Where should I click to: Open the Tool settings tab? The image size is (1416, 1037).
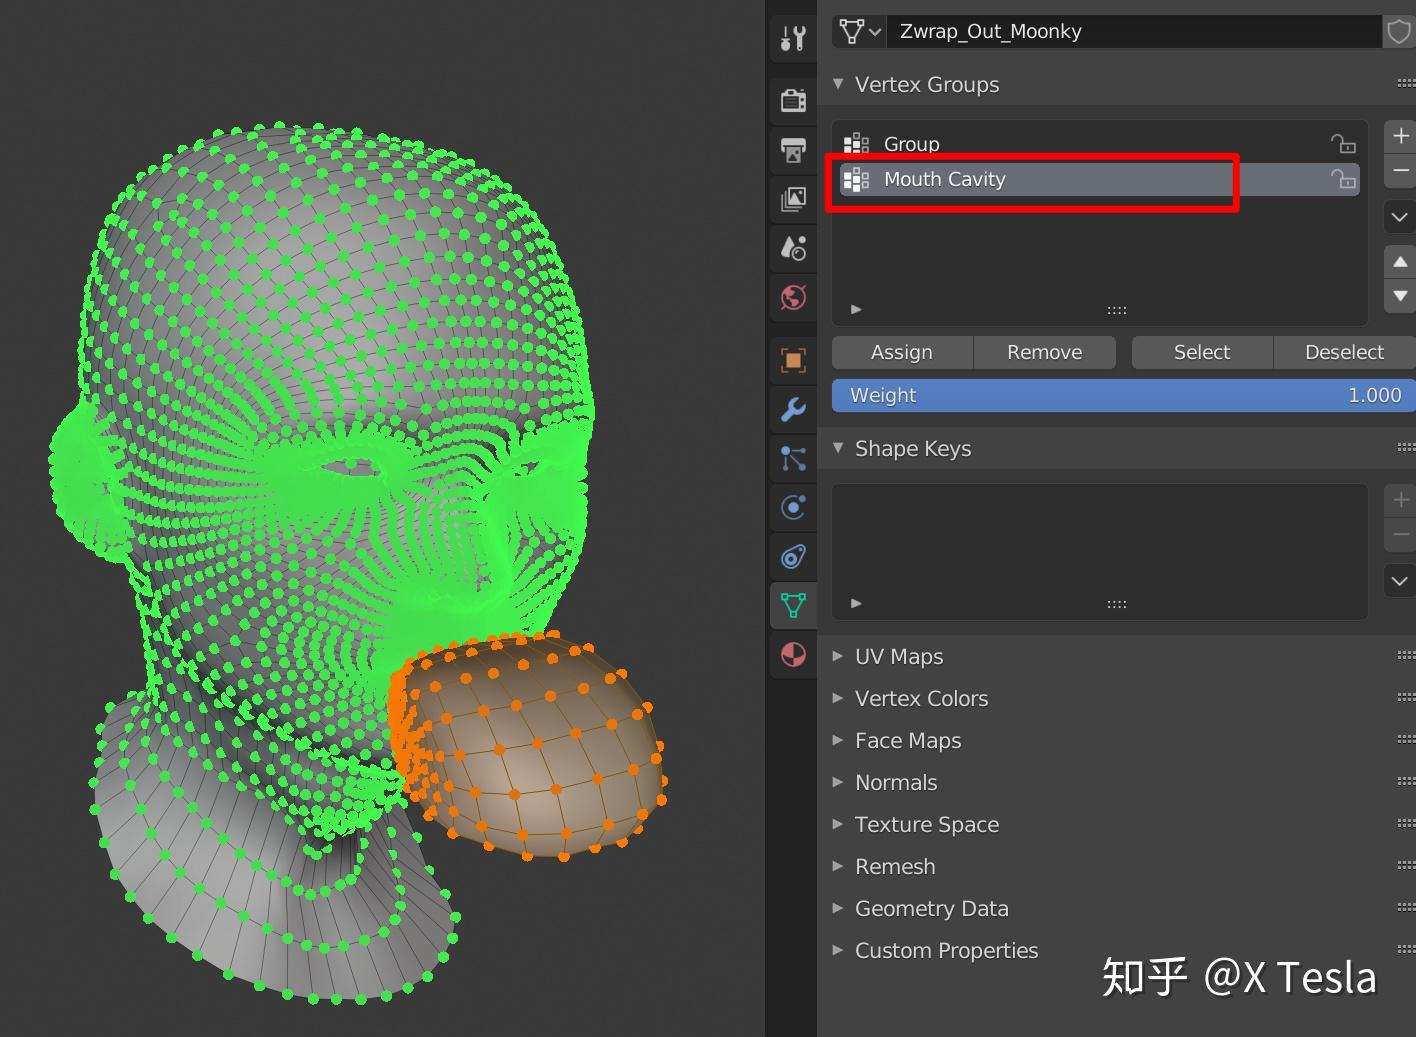pos(793,38)
